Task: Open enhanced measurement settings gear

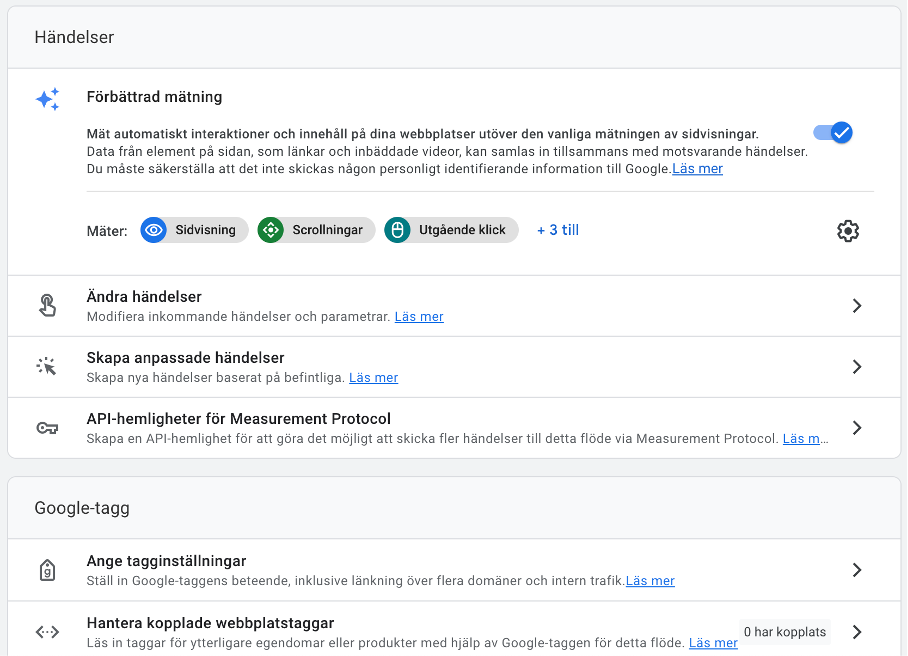Action: [848, 230]
